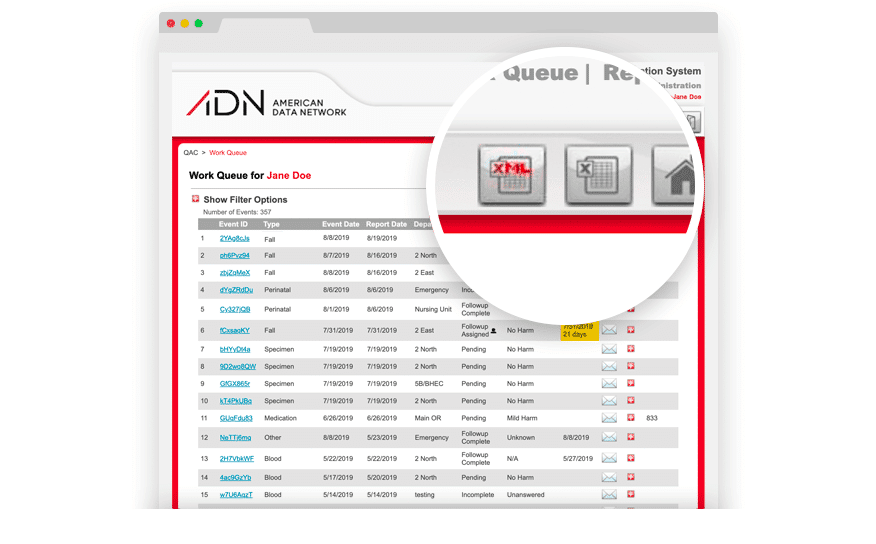
Task: Click 'Mild Harm' in GUoFdu83 row
Action: tap(522, 418)
